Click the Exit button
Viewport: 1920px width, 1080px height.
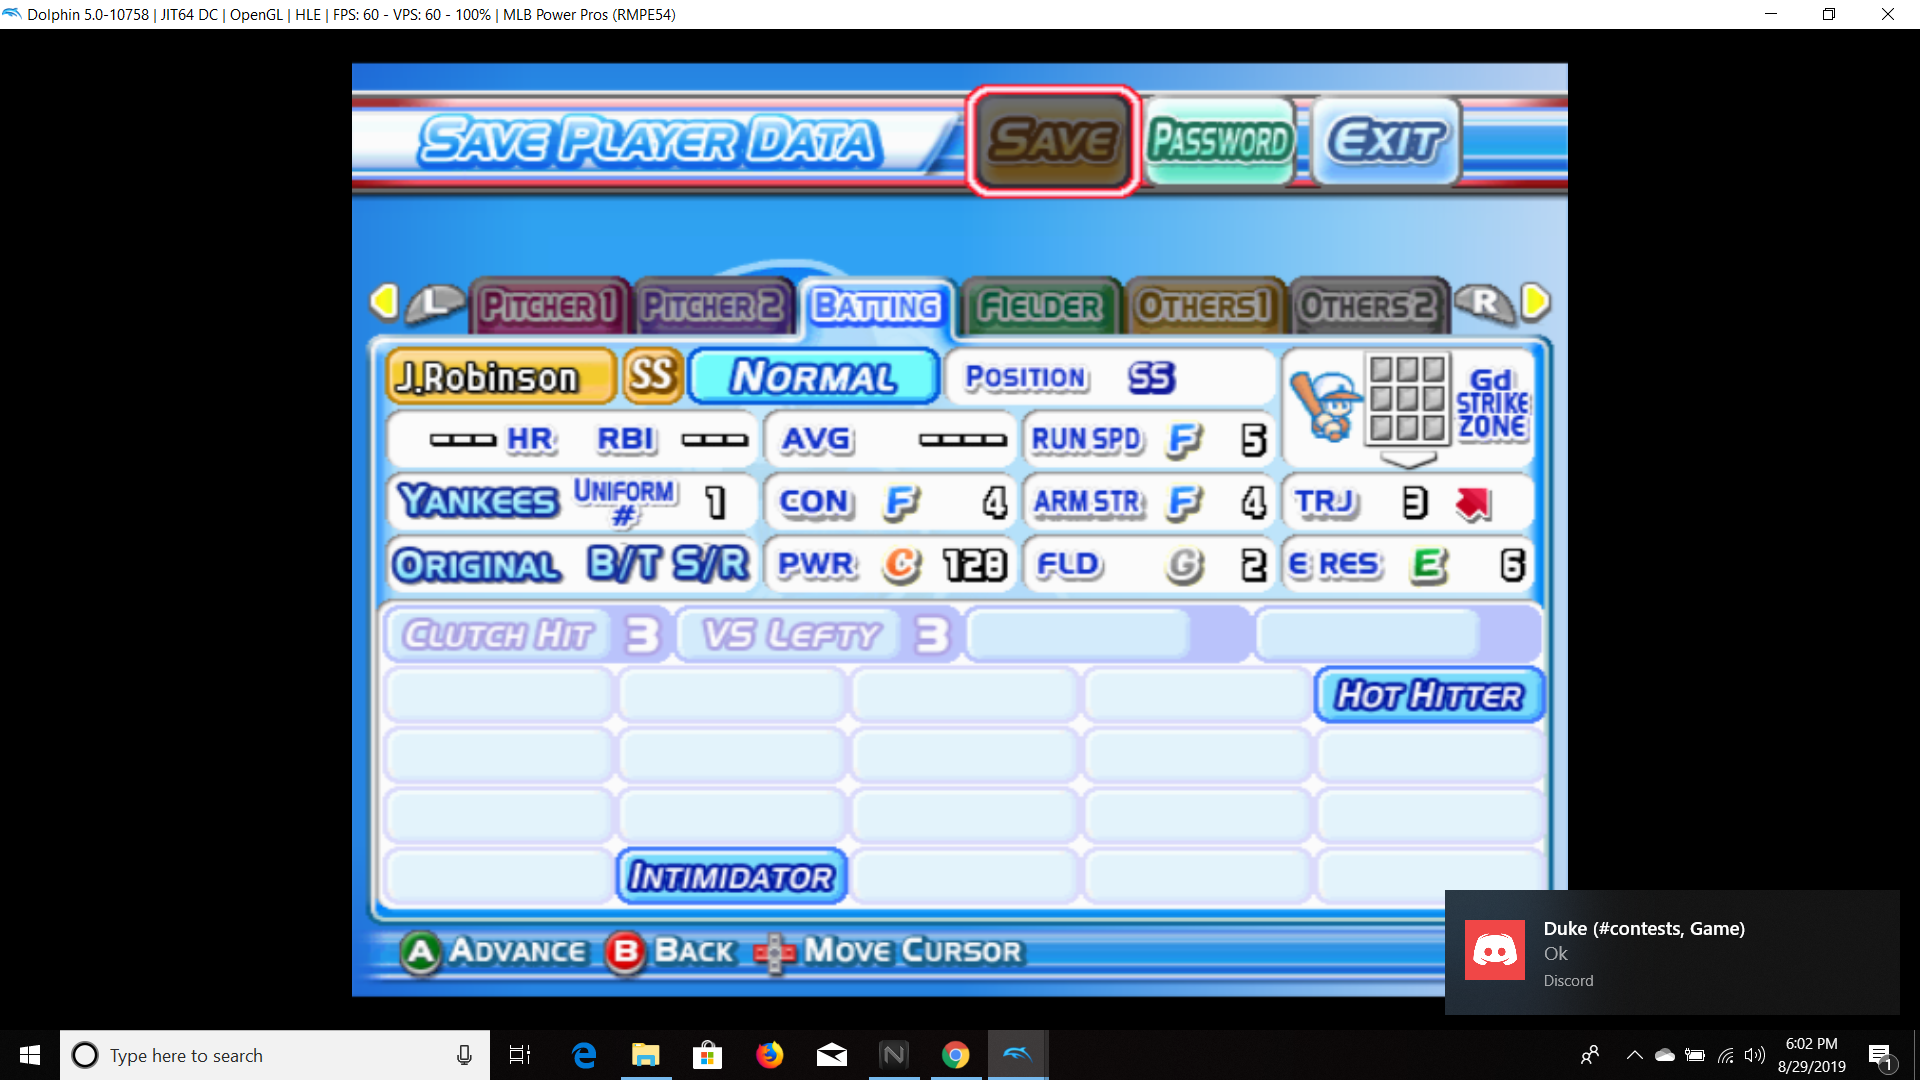point(1386,141)
